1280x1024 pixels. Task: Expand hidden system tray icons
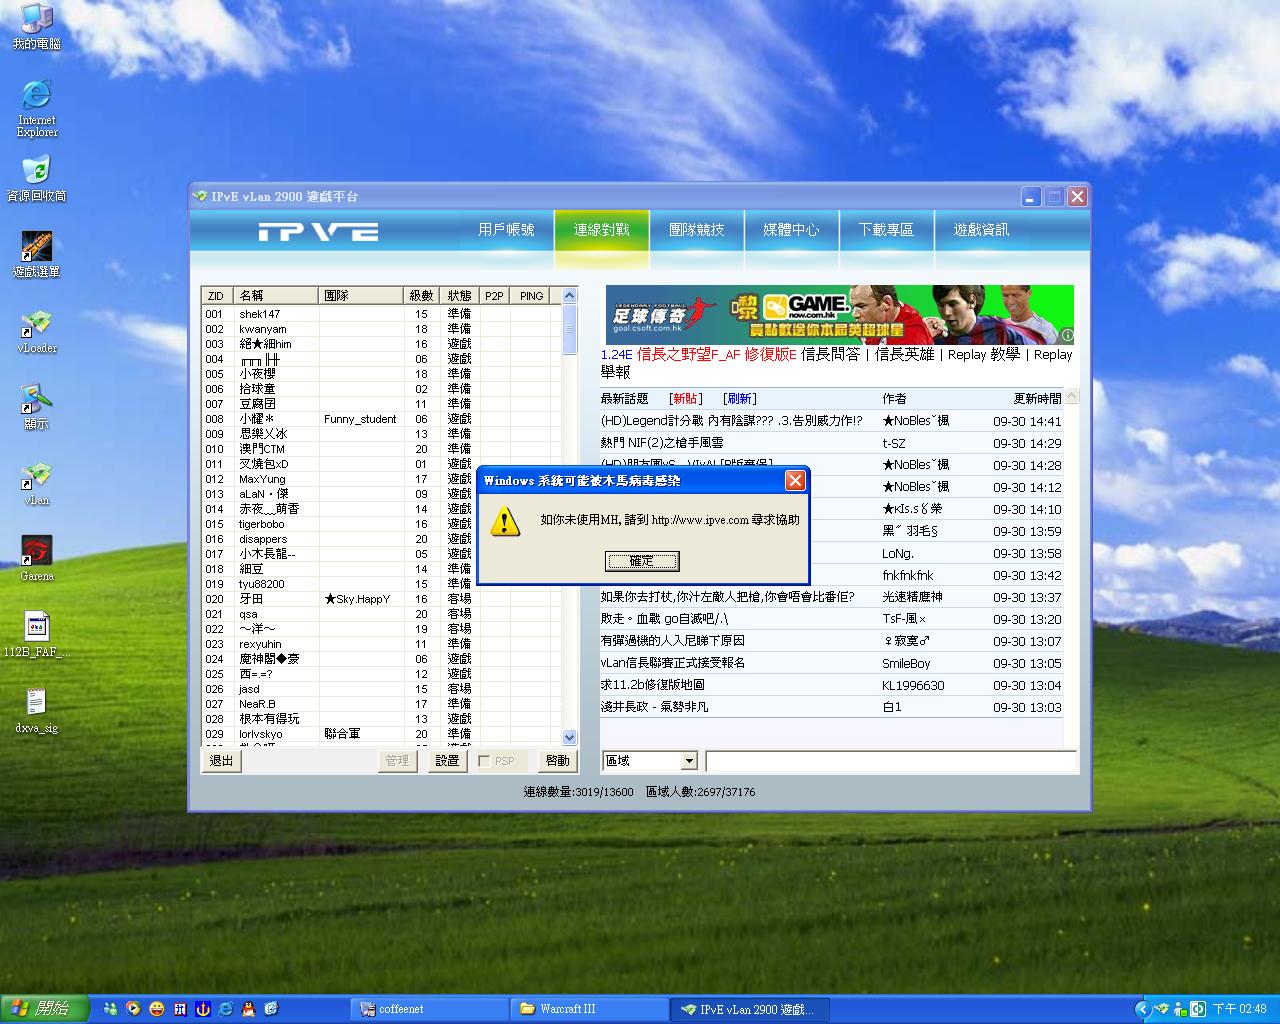click(x=1143, y=1009)
